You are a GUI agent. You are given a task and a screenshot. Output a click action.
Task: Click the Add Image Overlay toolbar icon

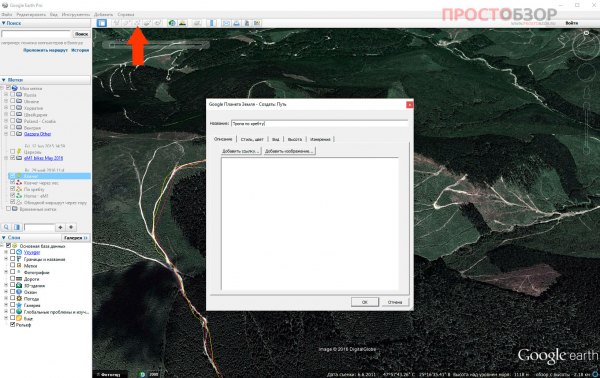click(x=147, y=23)
